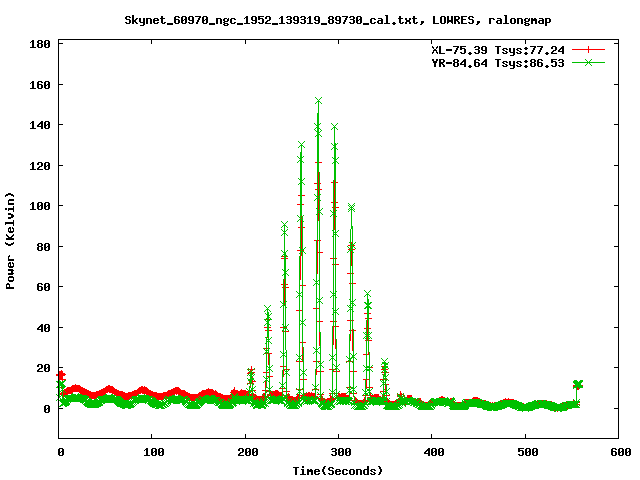Click the green YR legend line sample
Viewport: 640px width, 480px height.
click(589, 62)
